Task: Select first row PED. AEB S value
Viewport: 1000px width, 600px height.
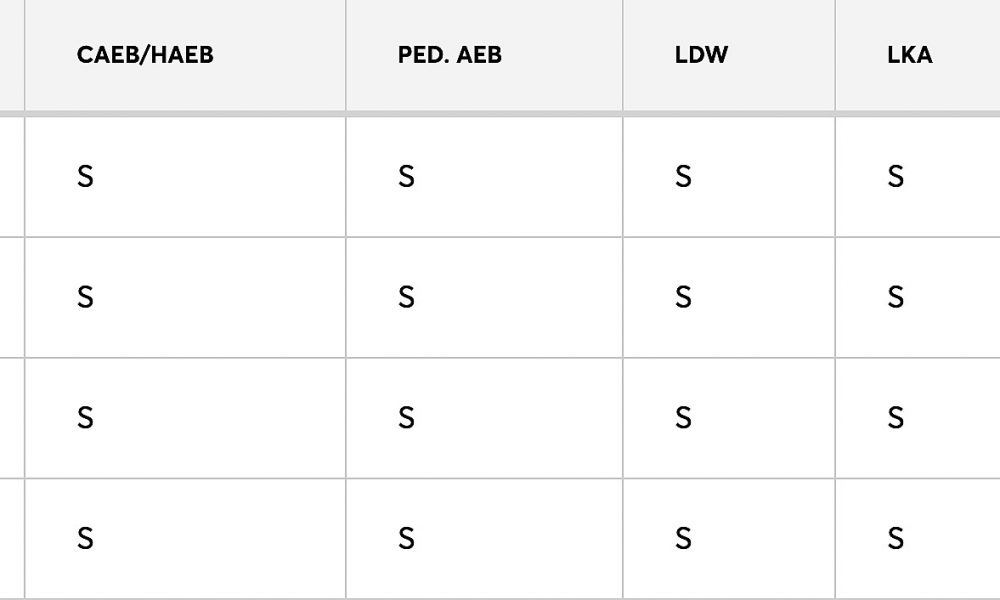Action: pyautogui.click(x=406, y=176)
